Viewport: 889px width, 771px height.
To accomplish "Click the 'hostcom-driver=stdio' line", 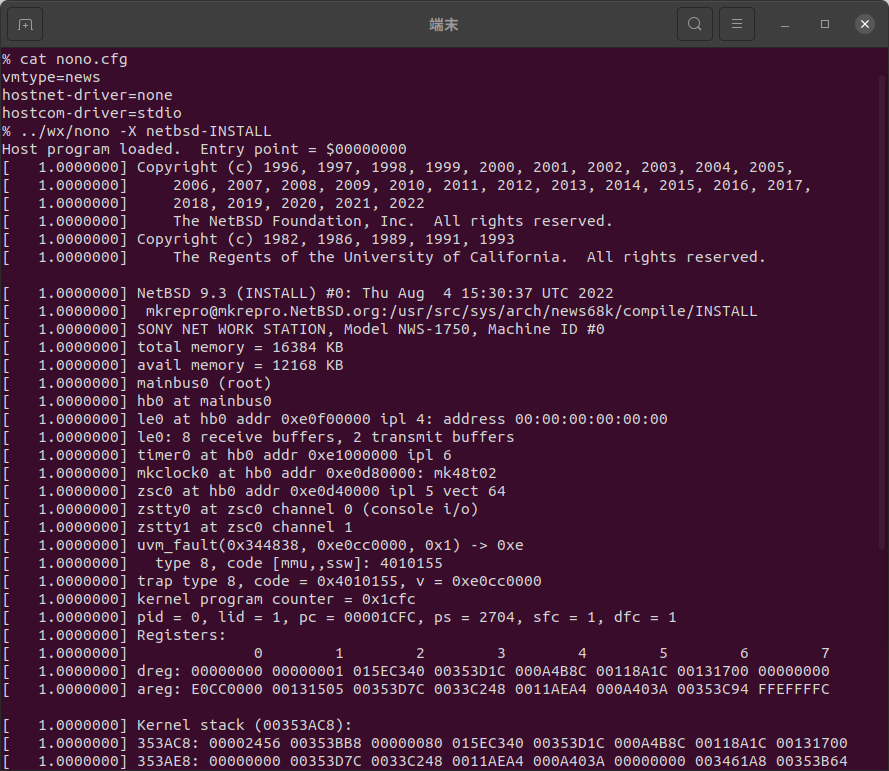I will pyautogui.click(x=92, y=113).
